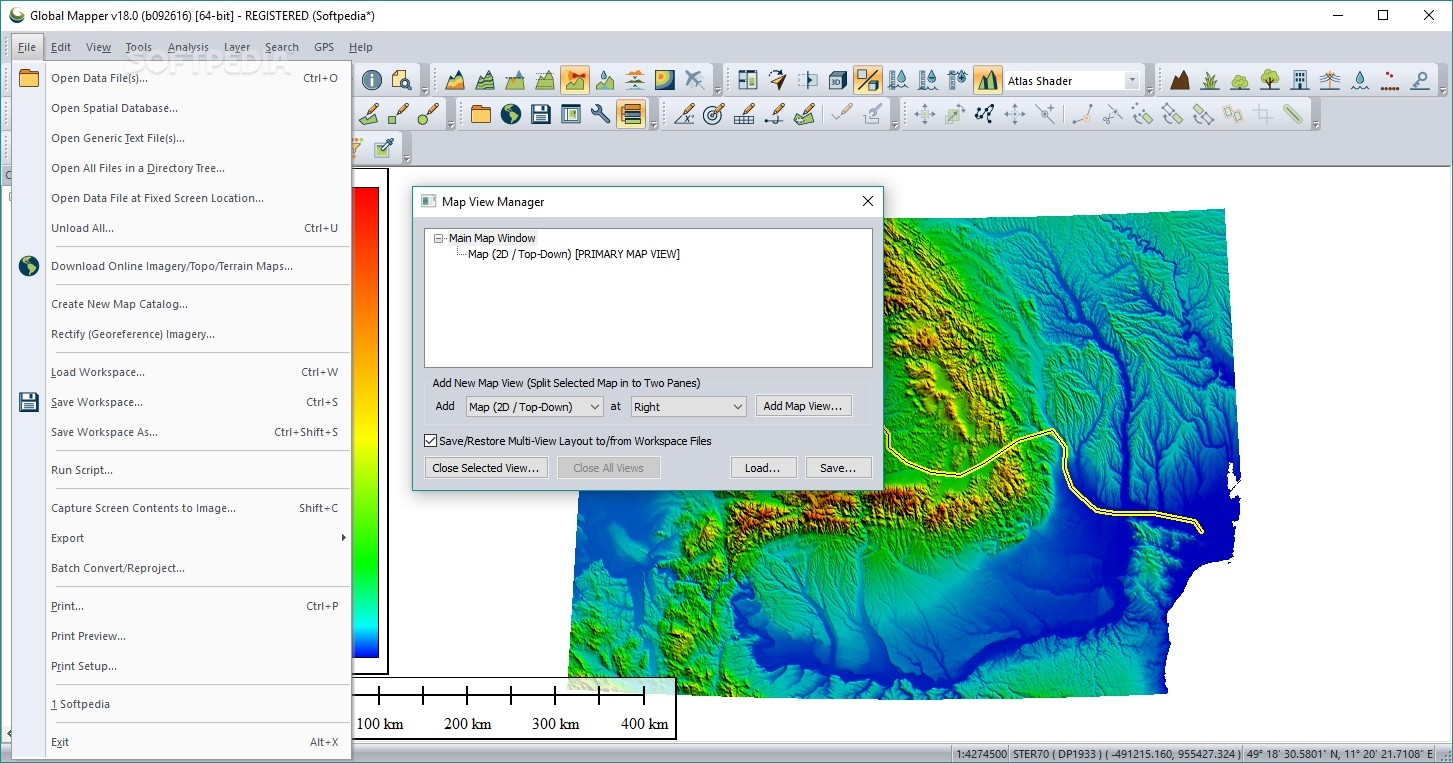
Task: Click the elevation legend color ramp
Action: pyautogui.click(x=367, y=422)
